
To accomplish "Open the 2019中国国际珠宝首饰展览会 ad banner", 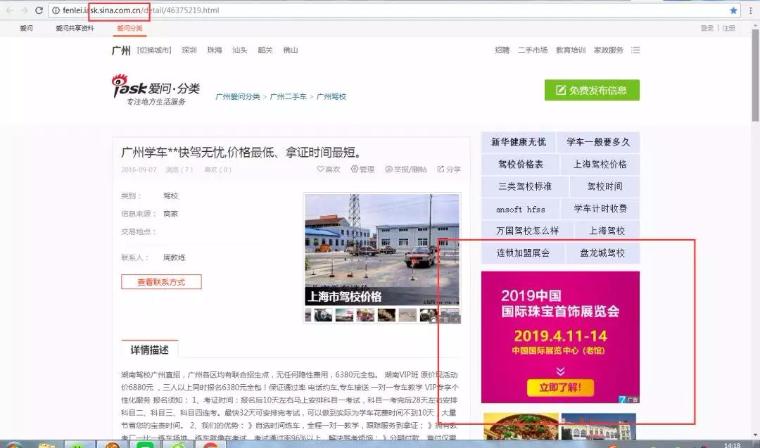I will (560, 337).
